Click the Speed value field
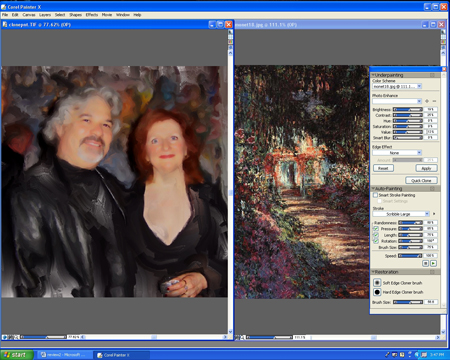Viewport: 450px width, 360px height. pos(431,256)
